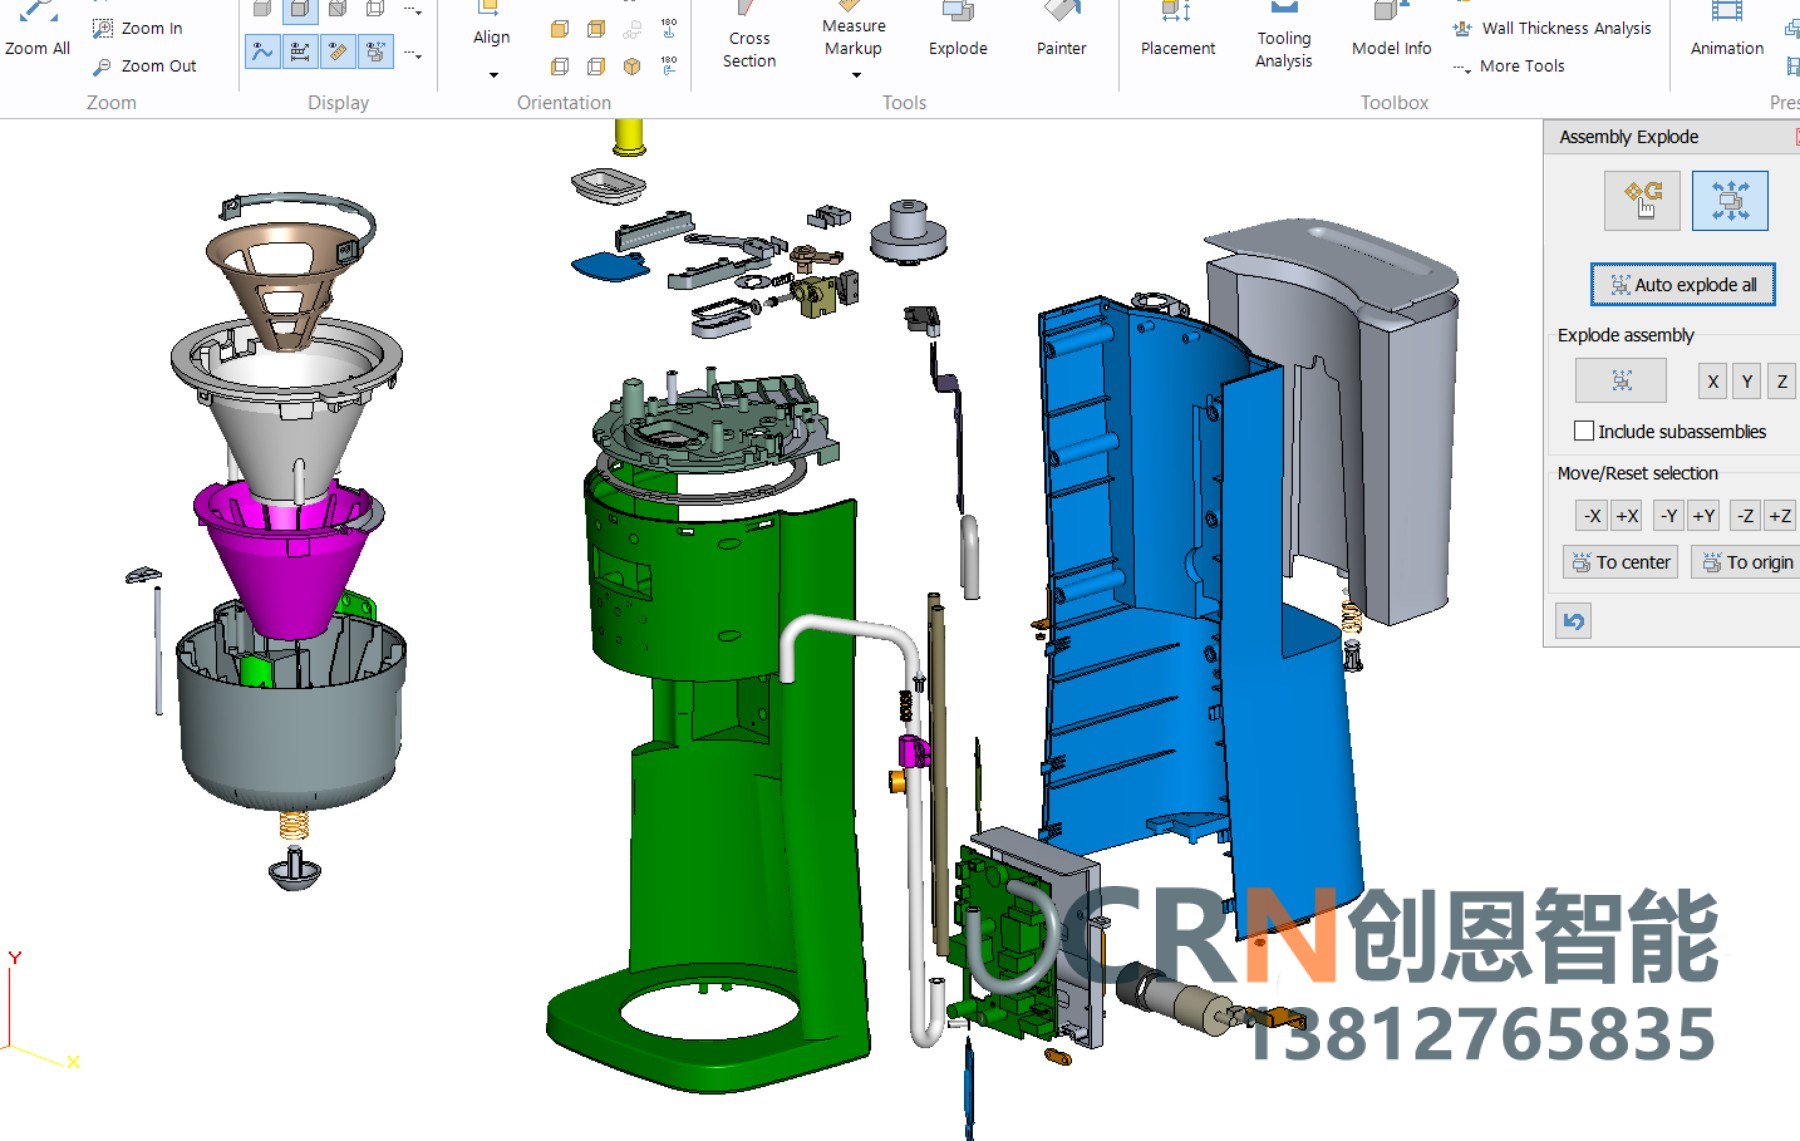The width and height of the screenshot is (1800, 1141).
Task: Expand more display visibility options
Action: click(413, 54)
